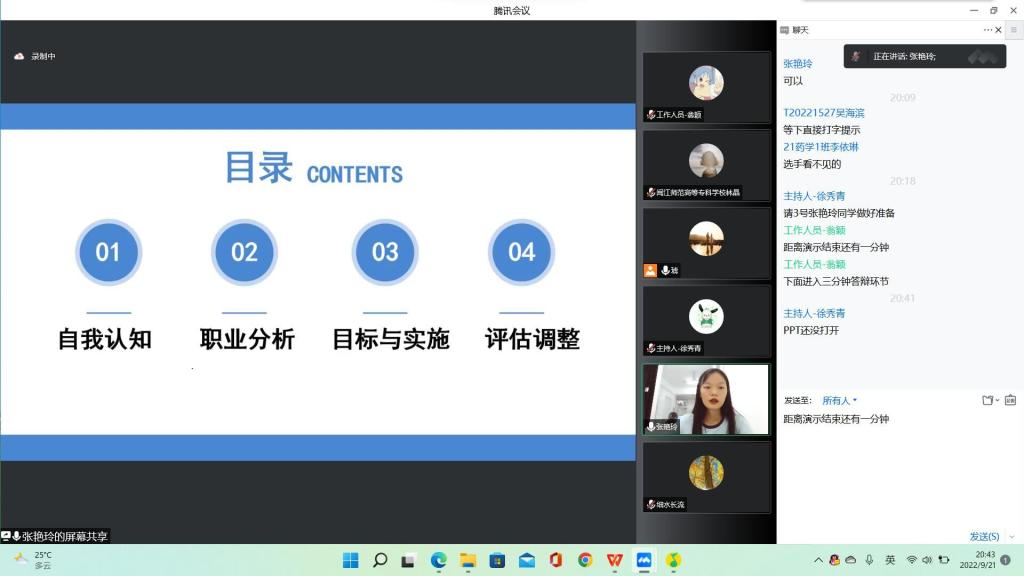Select 张艳玲's video thumbnail
The image size is (1024, 576).
pyautogui.click(x=706, y=399)
